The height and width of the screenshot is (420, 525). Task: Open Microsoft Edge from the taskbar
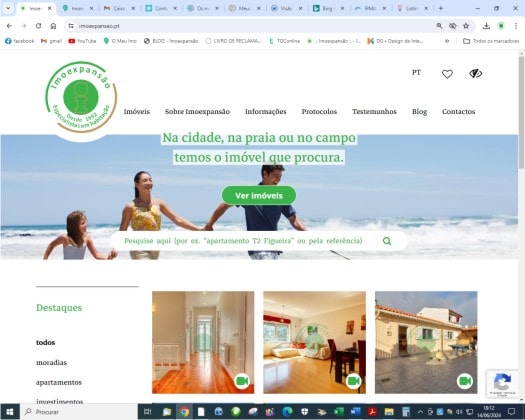[287, 412]
